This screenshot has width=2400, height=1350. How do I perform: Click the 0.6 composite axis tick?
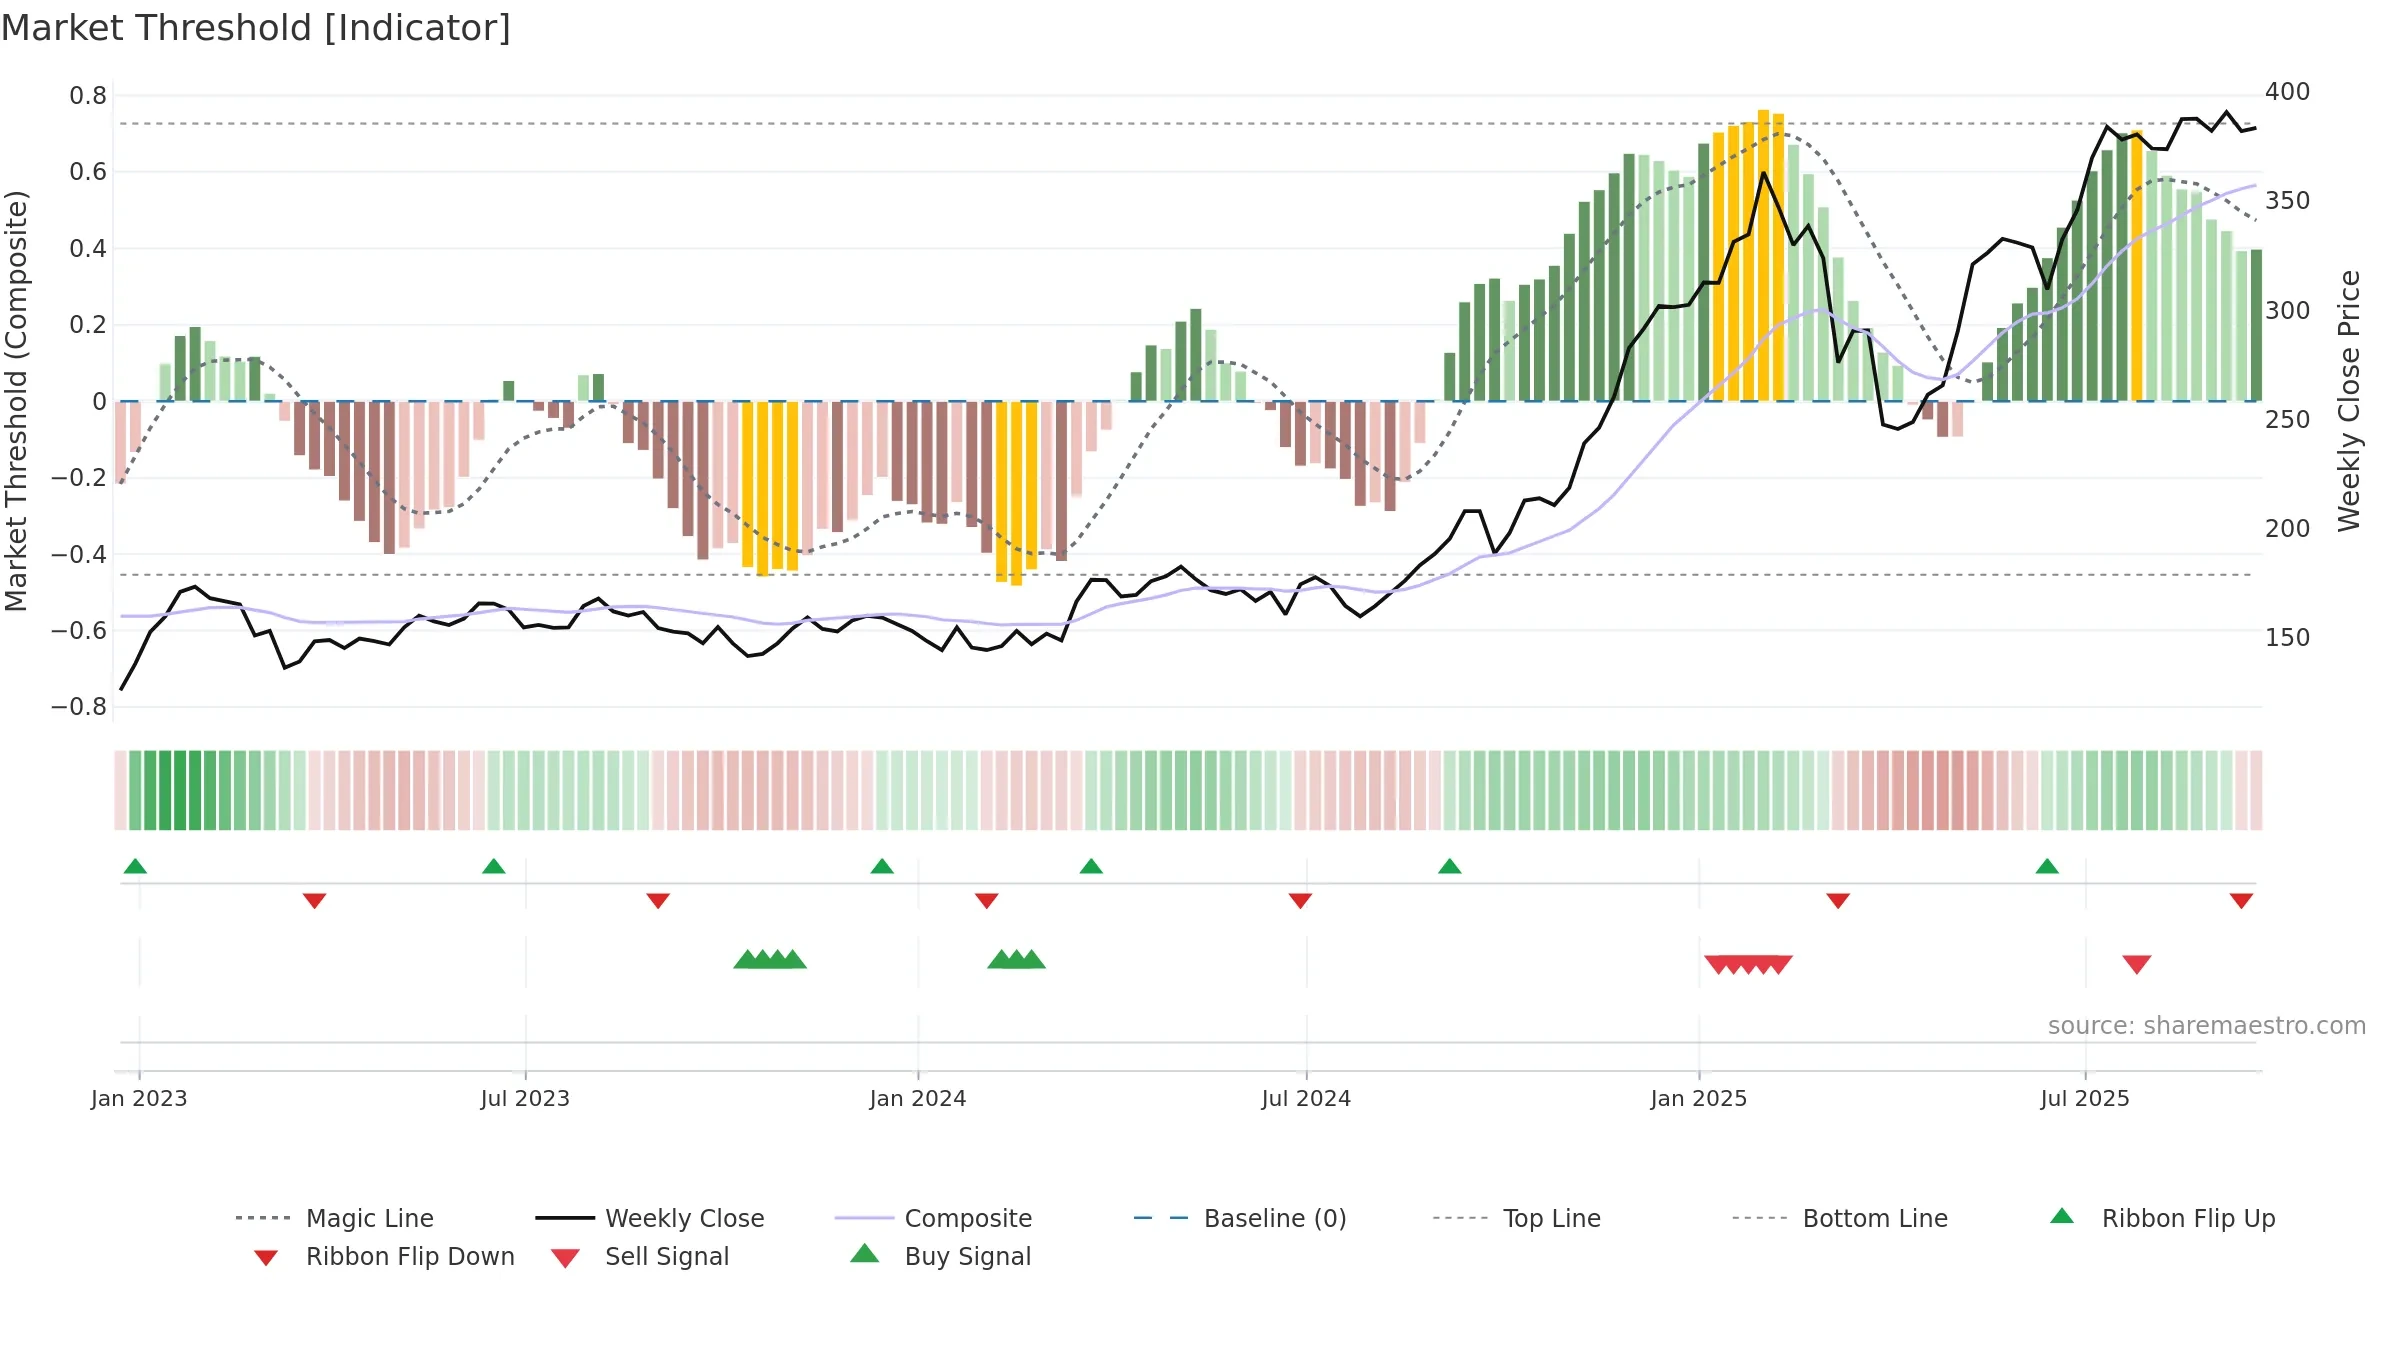[x=88, y=172]
